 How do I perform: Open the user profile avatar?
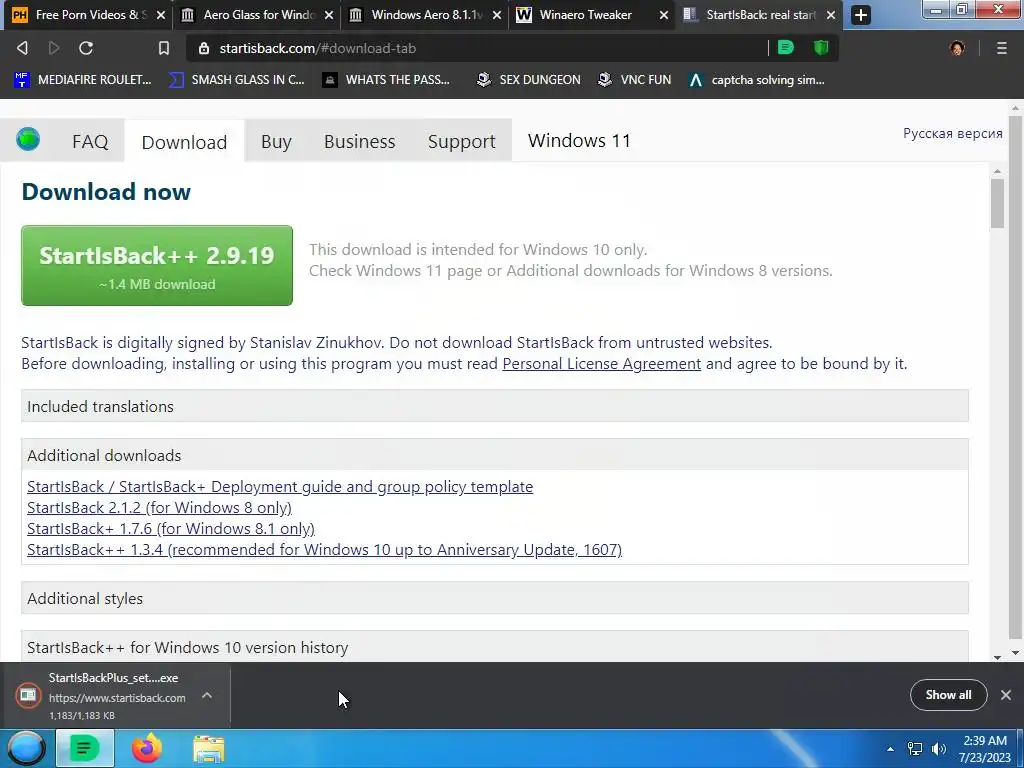957,48
